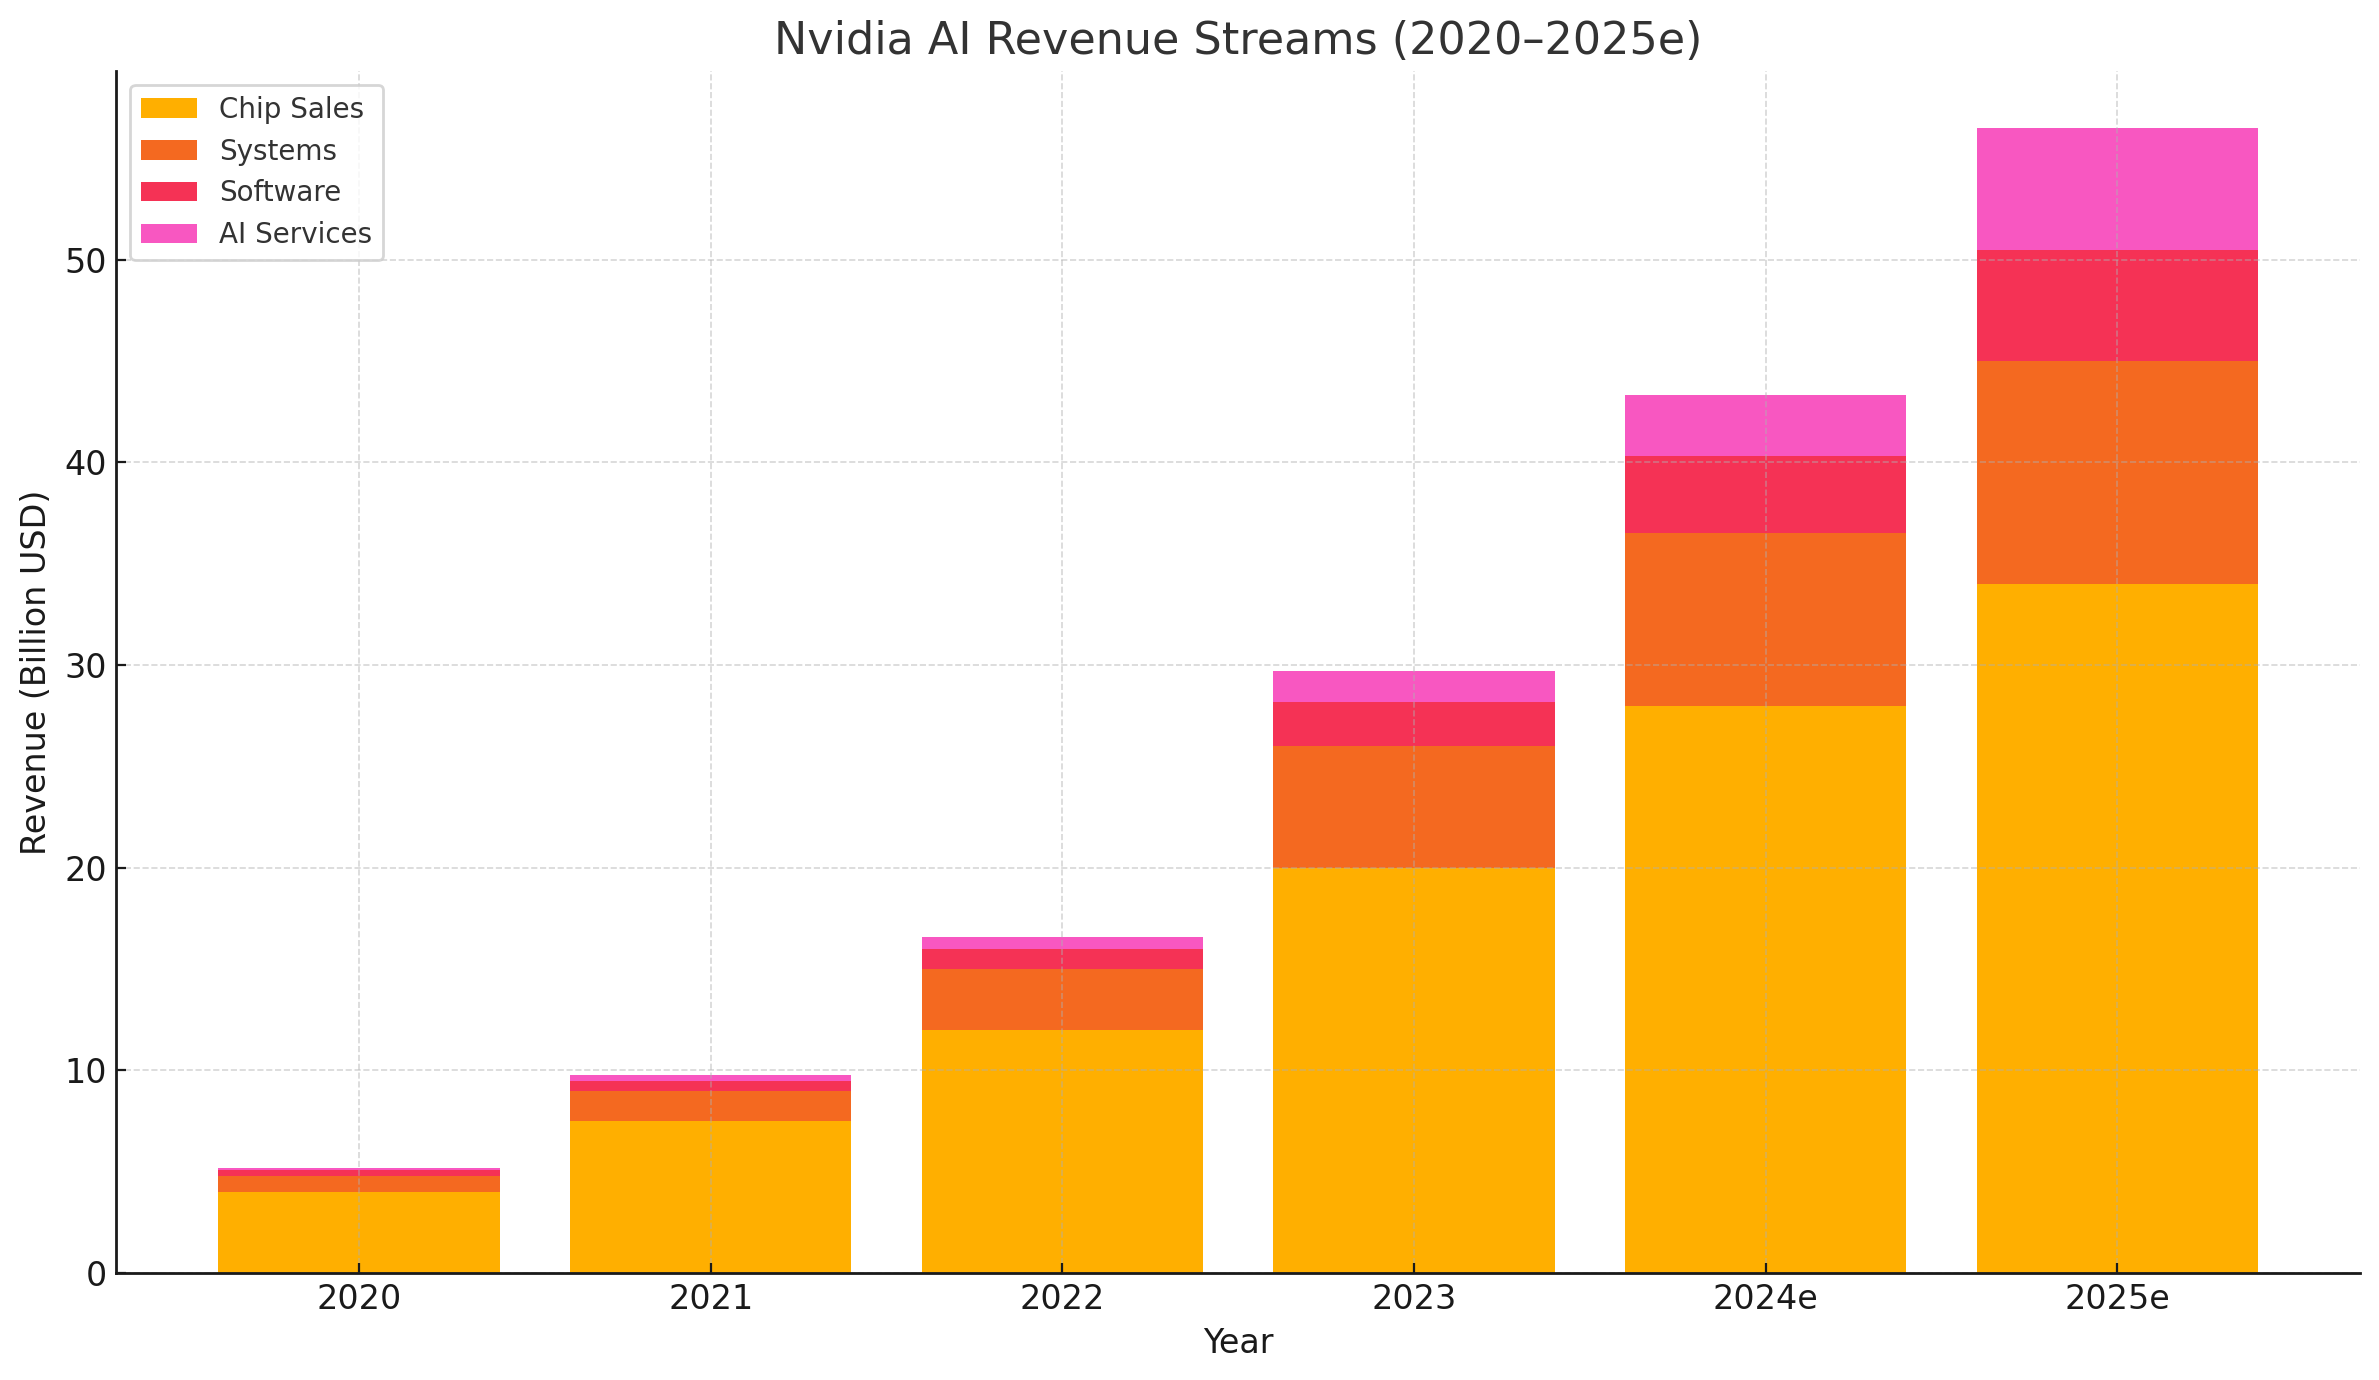2379x1380 pixels.
Task: Select the 2024e AI Services bar segment
Action: tap(1765, 425)
